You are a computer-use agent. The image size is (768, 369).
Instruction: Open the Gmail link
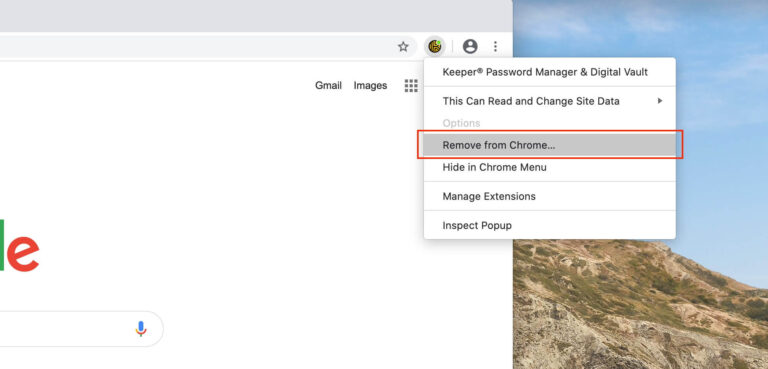[x=328, y=86]
